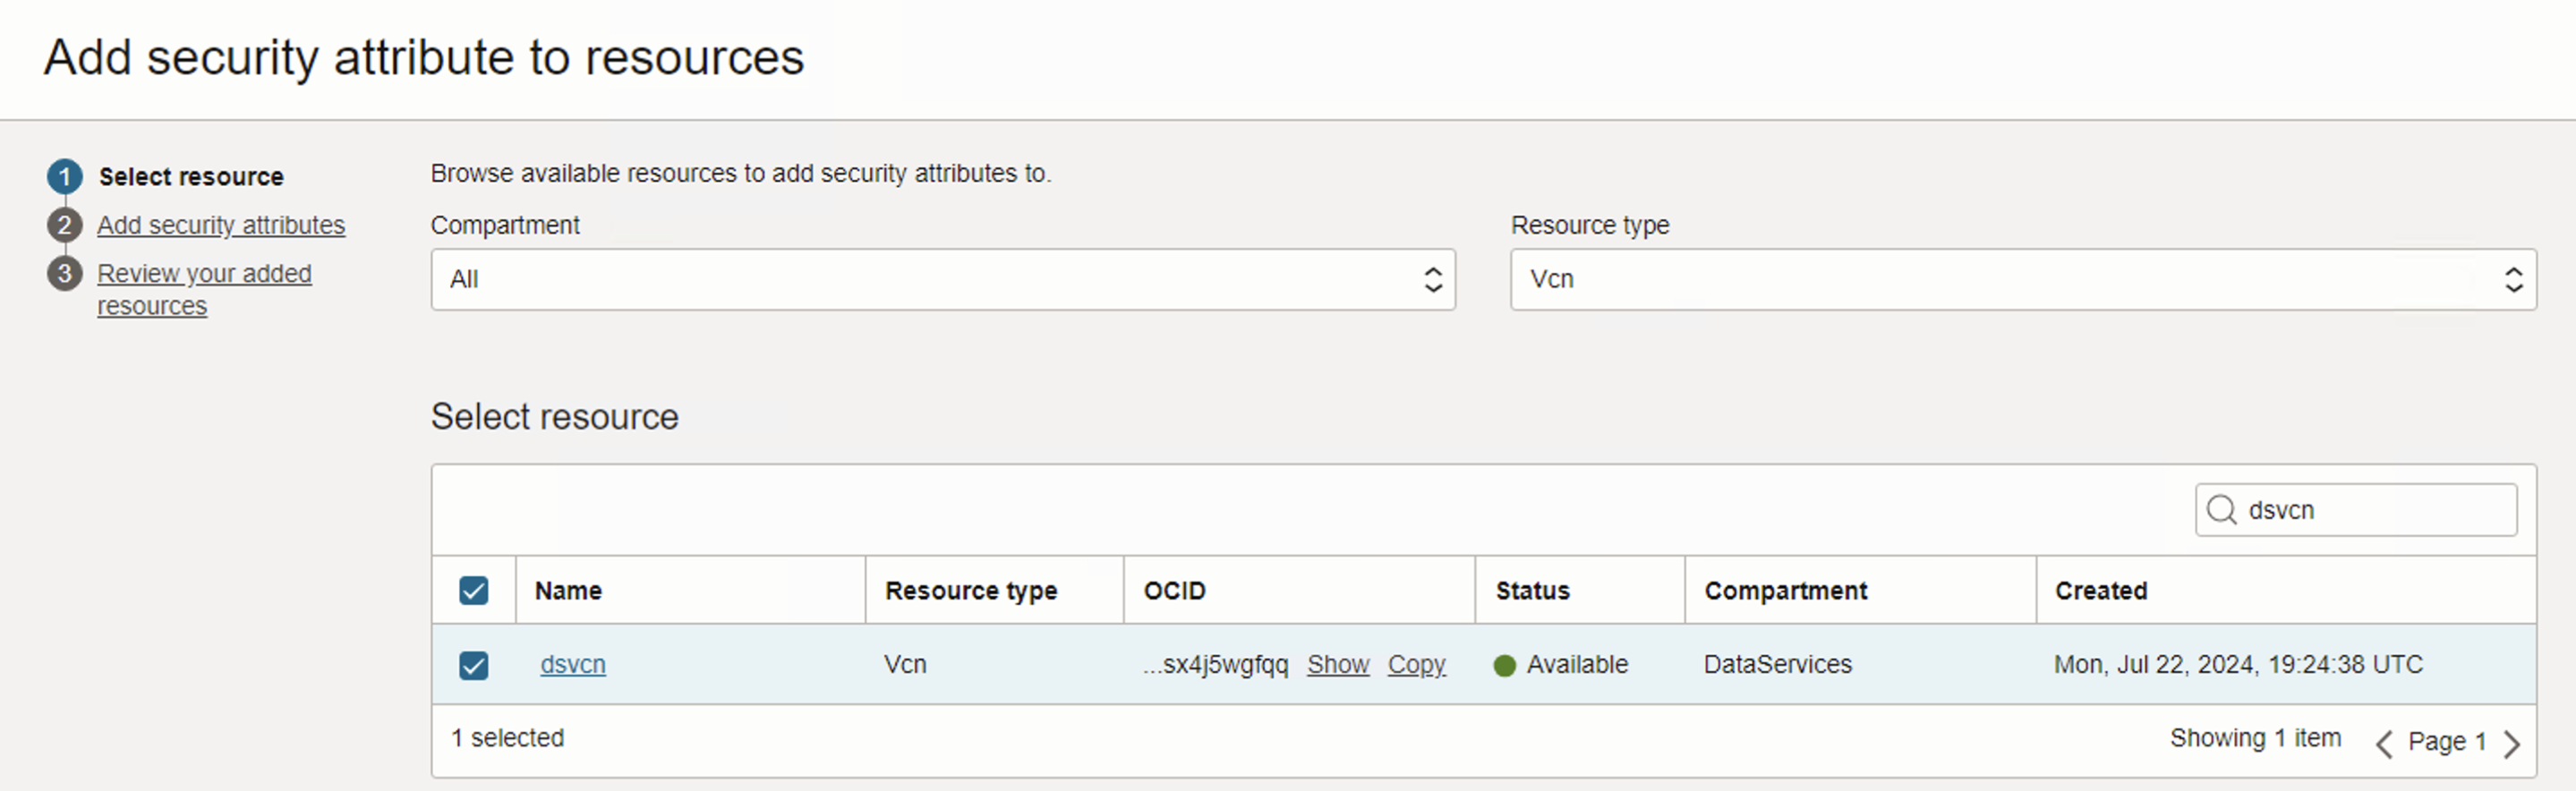Click the step 3 circle icon
This screenshot has height=791, width=2576.
coord(65,273)
